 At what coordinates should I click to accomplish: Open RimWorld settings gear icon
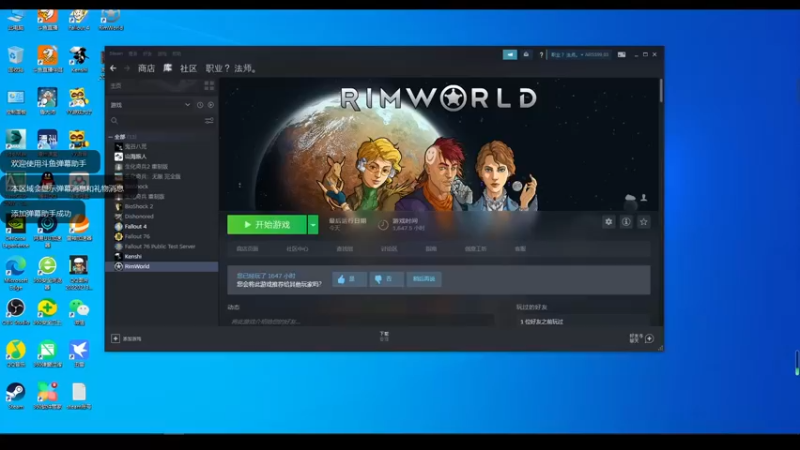point(609,222)
